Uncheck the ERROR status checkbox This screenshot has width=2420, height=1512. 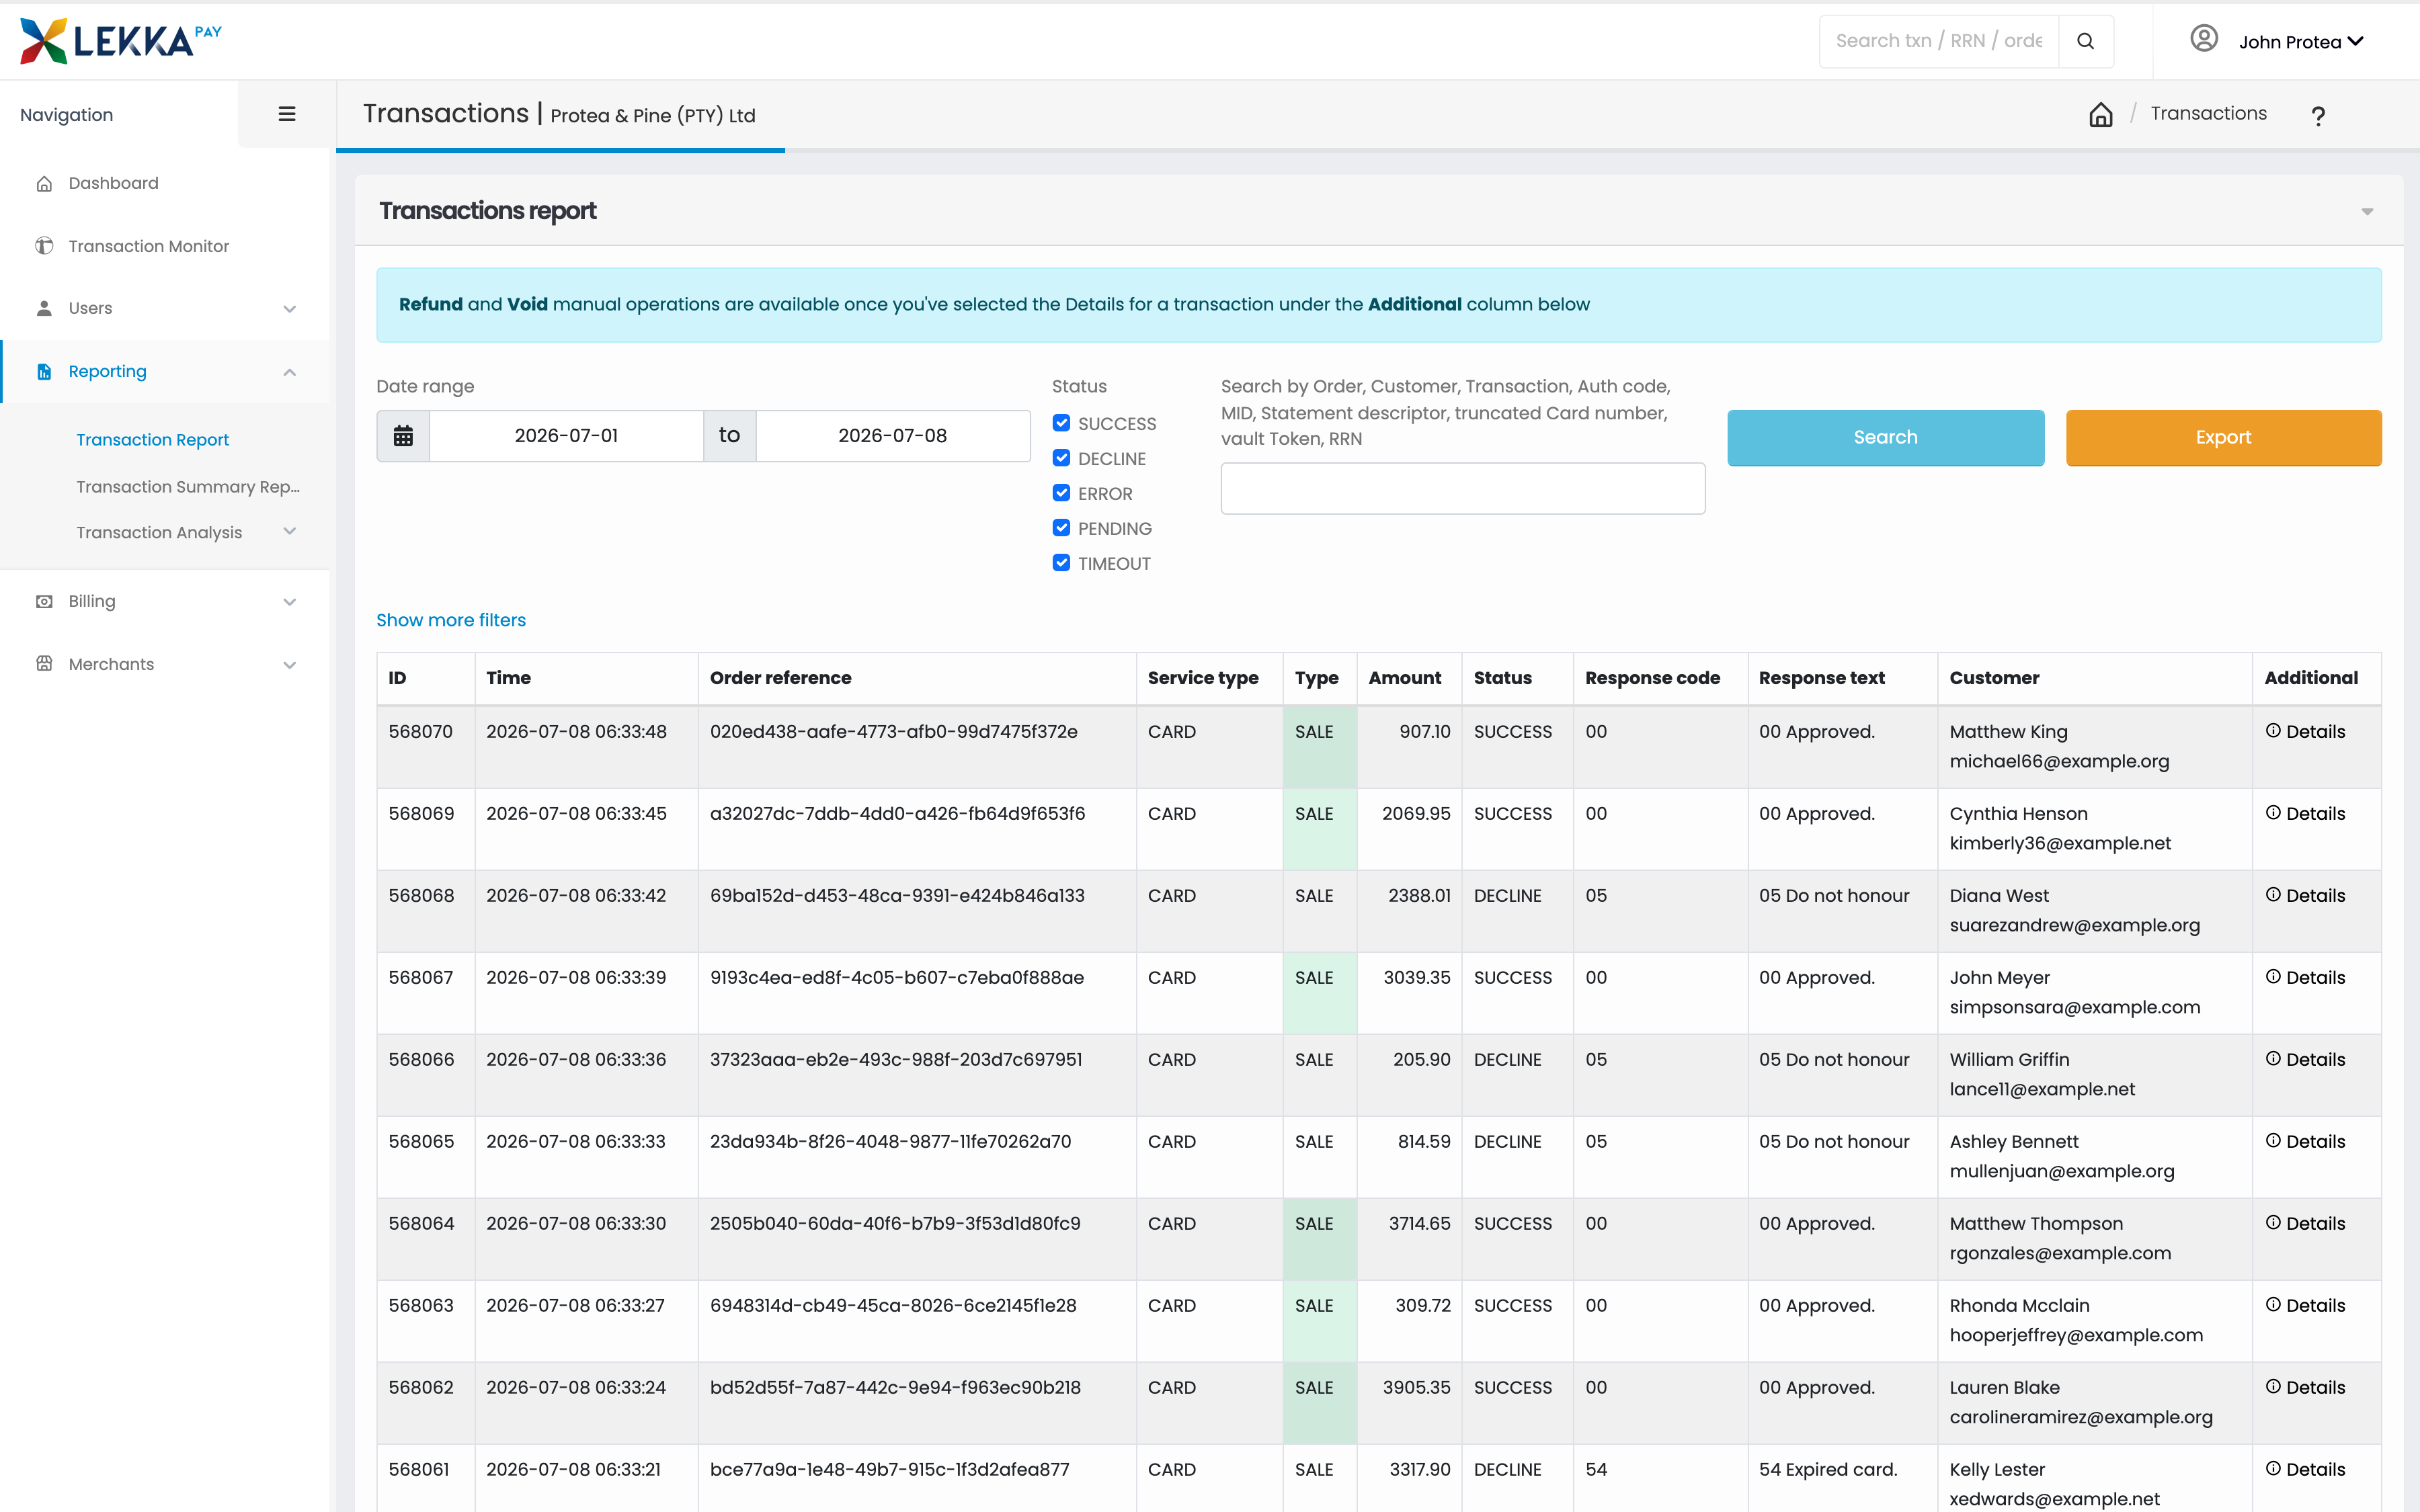click(1061, 493)
